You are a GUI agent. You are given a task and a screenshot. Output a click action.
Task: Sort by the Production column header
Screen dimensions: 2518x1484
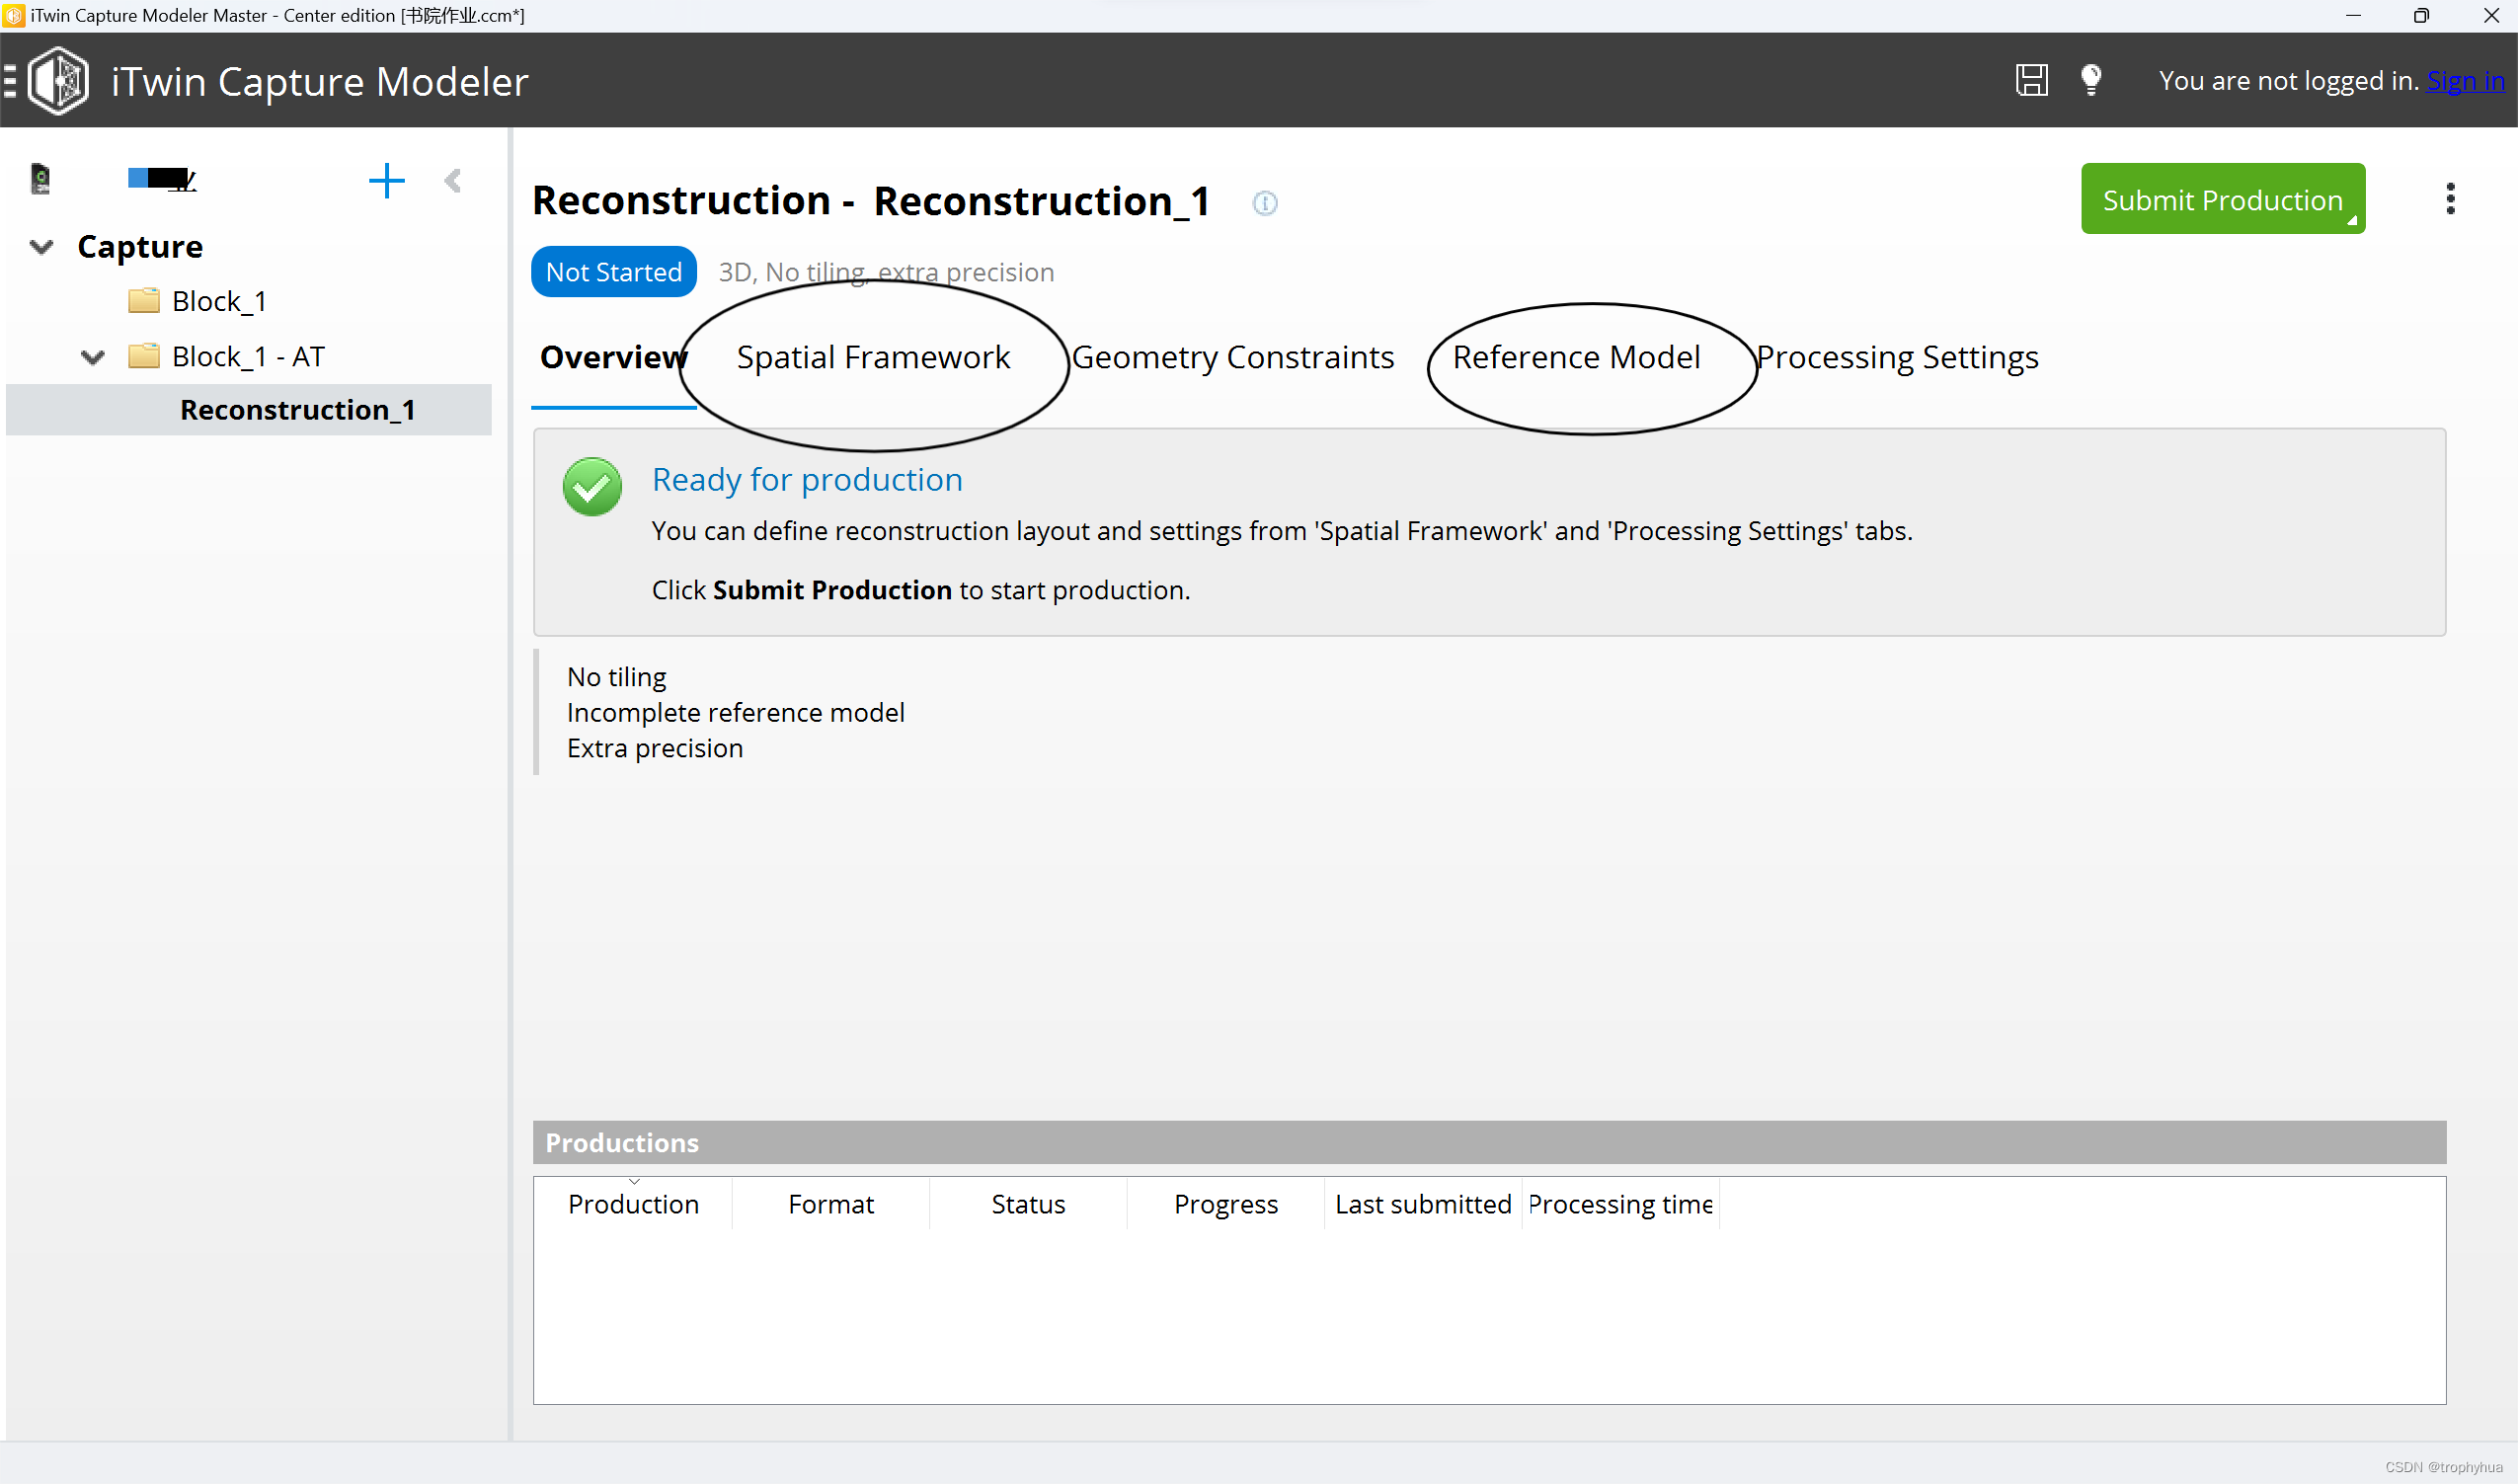pos(633,1204)
